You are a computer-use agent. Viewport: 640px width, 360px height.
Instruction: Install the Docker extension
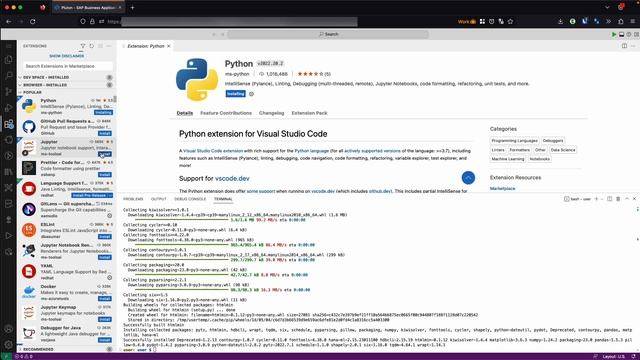pyautogui.click(x=104, y=299)
